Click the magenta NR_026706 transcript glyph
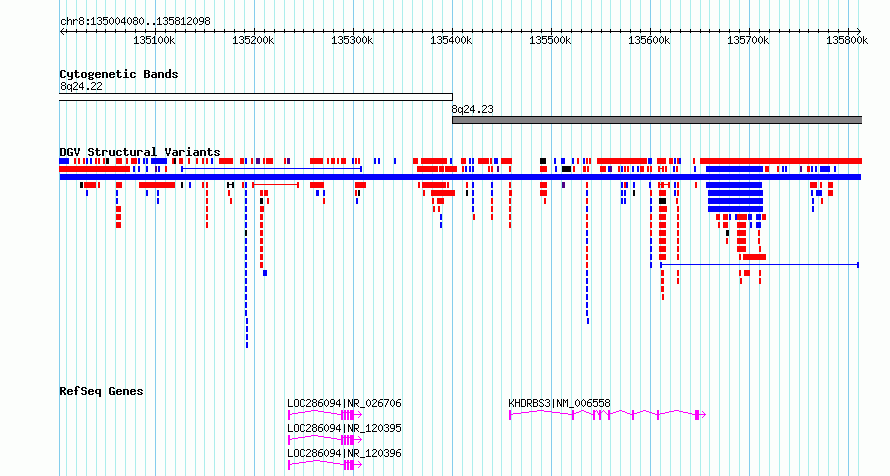The width and height of the screenshot is (890, 476). (x=325, y=415)
